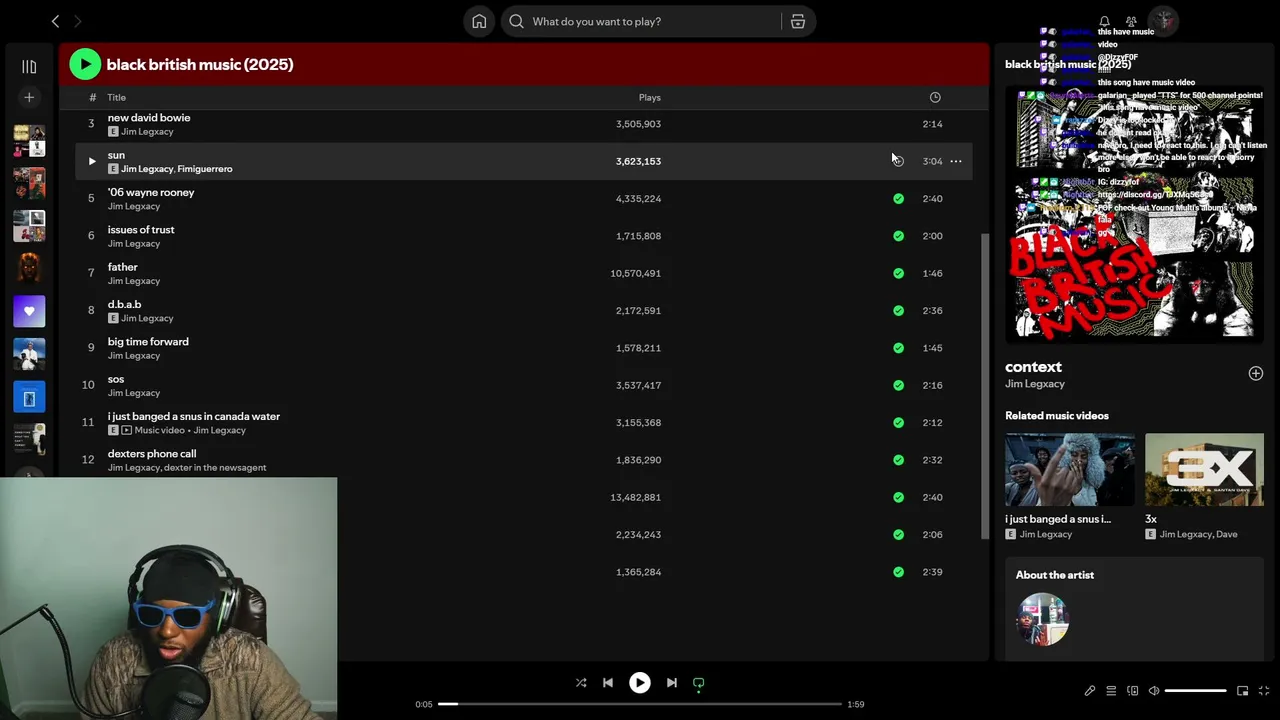Select track ''06 wayne rooney'
The image size is (1280, 720).
pos(151,192)
